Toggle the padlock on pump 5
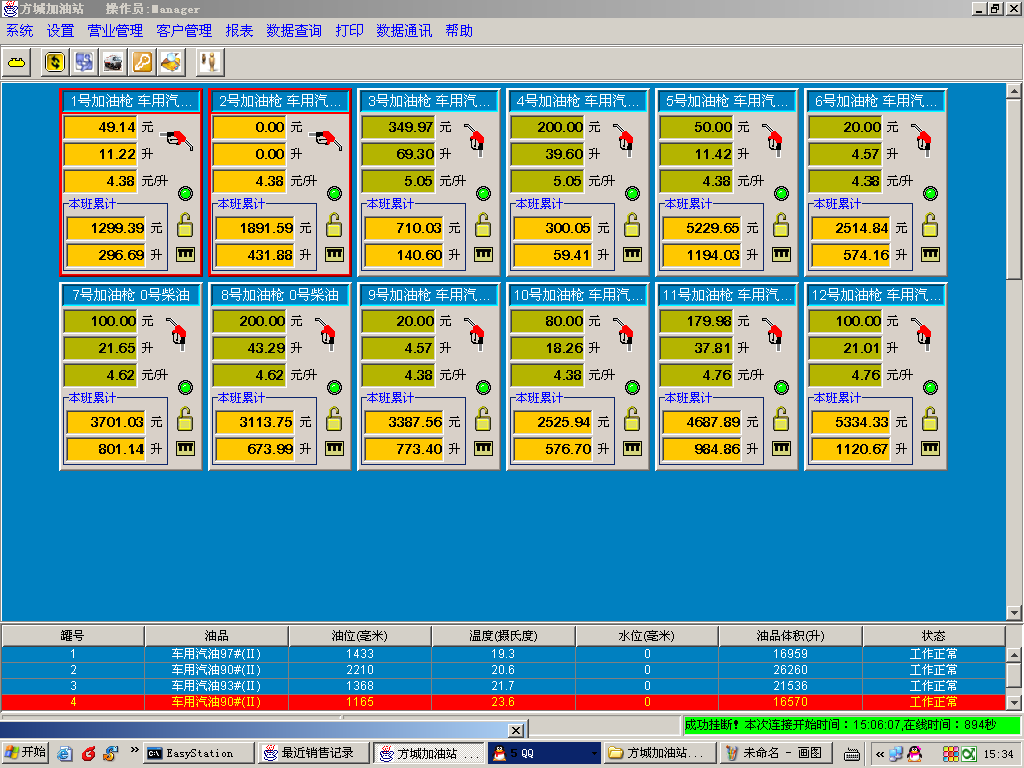Viewport: 1024px width, 768px height. click(780, 225)
